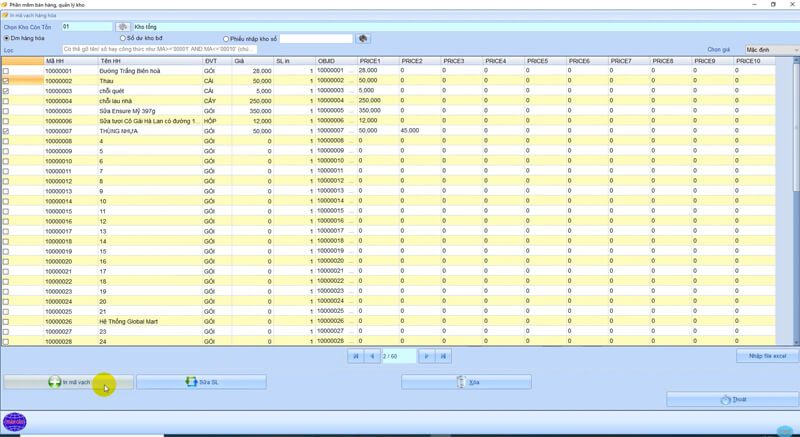Image resolution: width=800 pixels, height=437 pixels.
Task: Click the In mã vạch print barcode button
Action: [69, 382]
